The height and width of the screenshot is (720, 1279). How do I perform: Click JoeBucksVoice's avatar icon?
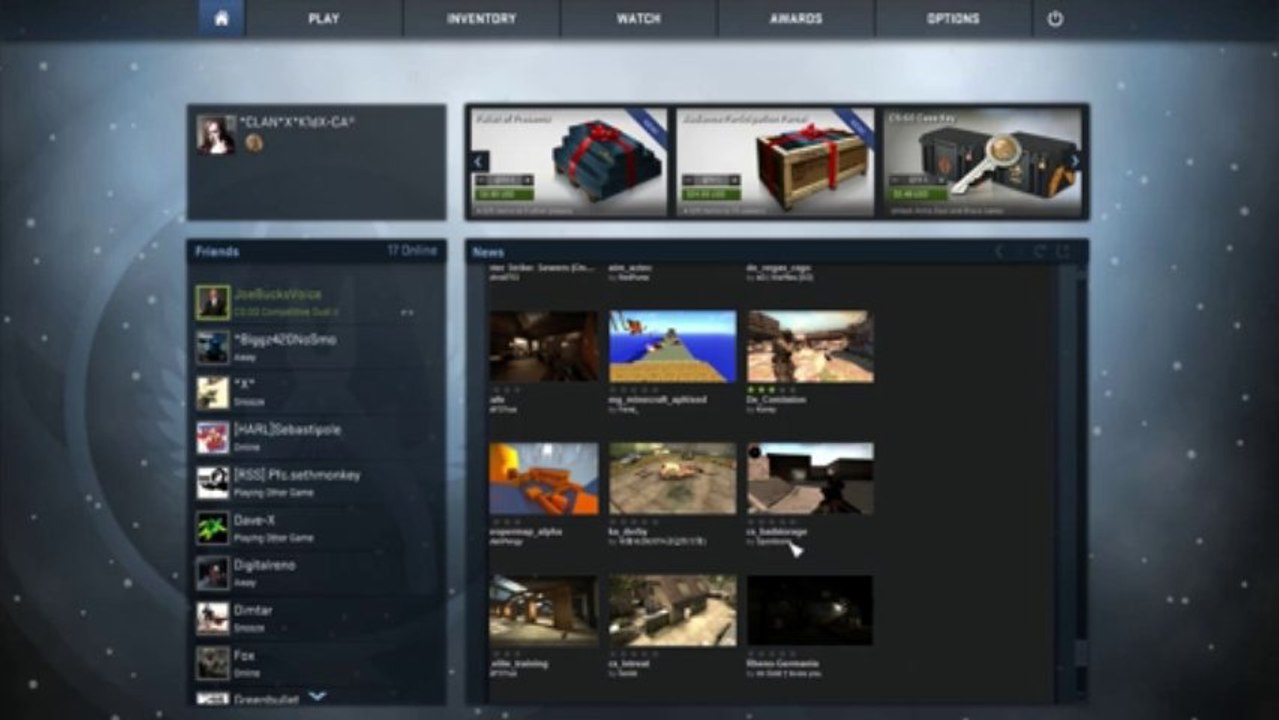(212, 303)
